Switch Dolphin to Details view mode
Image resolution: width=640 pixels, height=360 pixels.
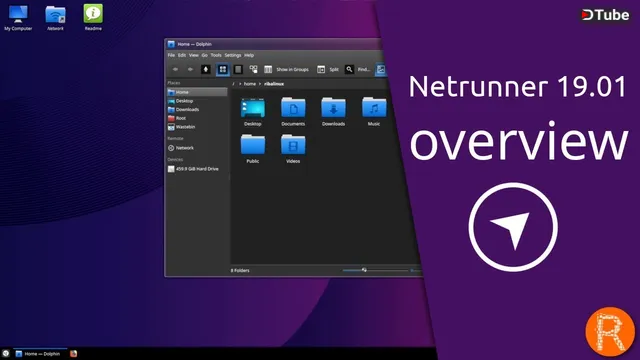pyautogui.click(x=253, y=69)
